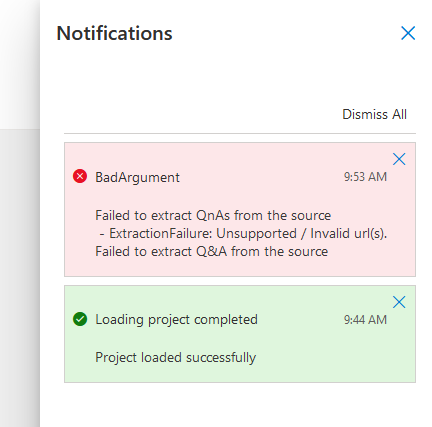
Task: Click empty space below notifications list
Action: tap(240, 405)
